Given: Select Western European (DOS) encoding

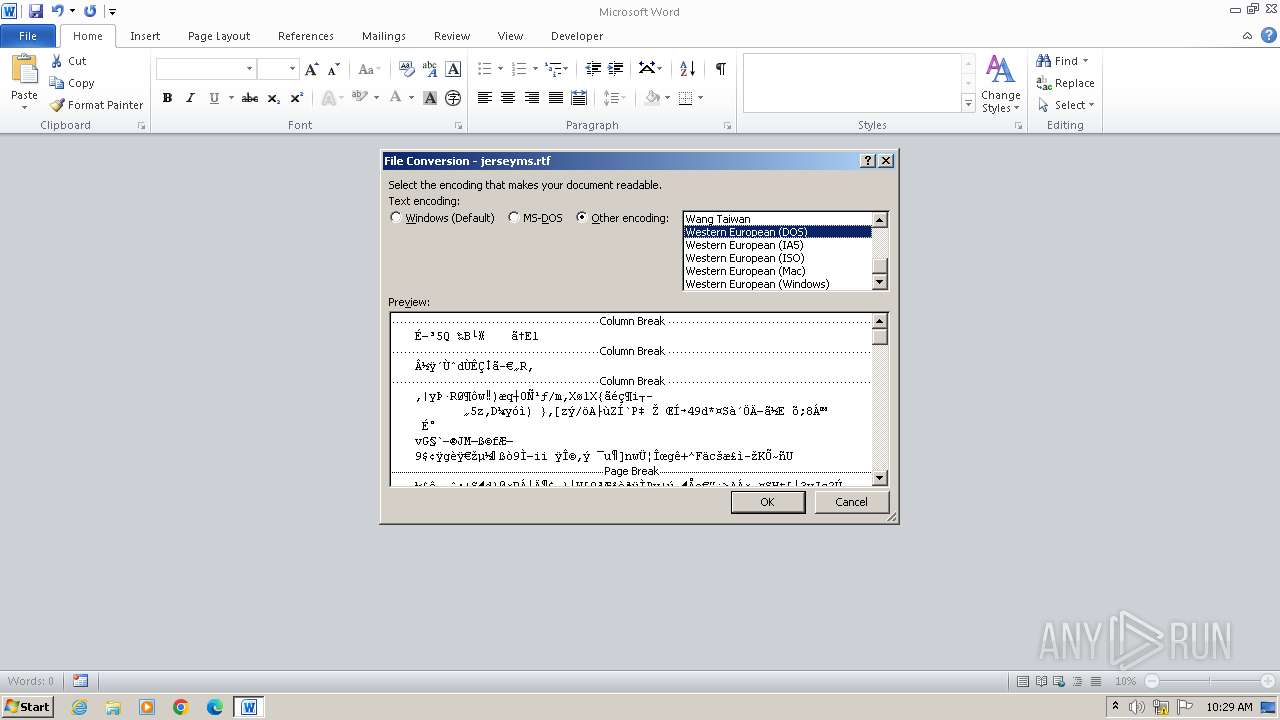Looking at the screenshot, I should [x=777, y=232].
